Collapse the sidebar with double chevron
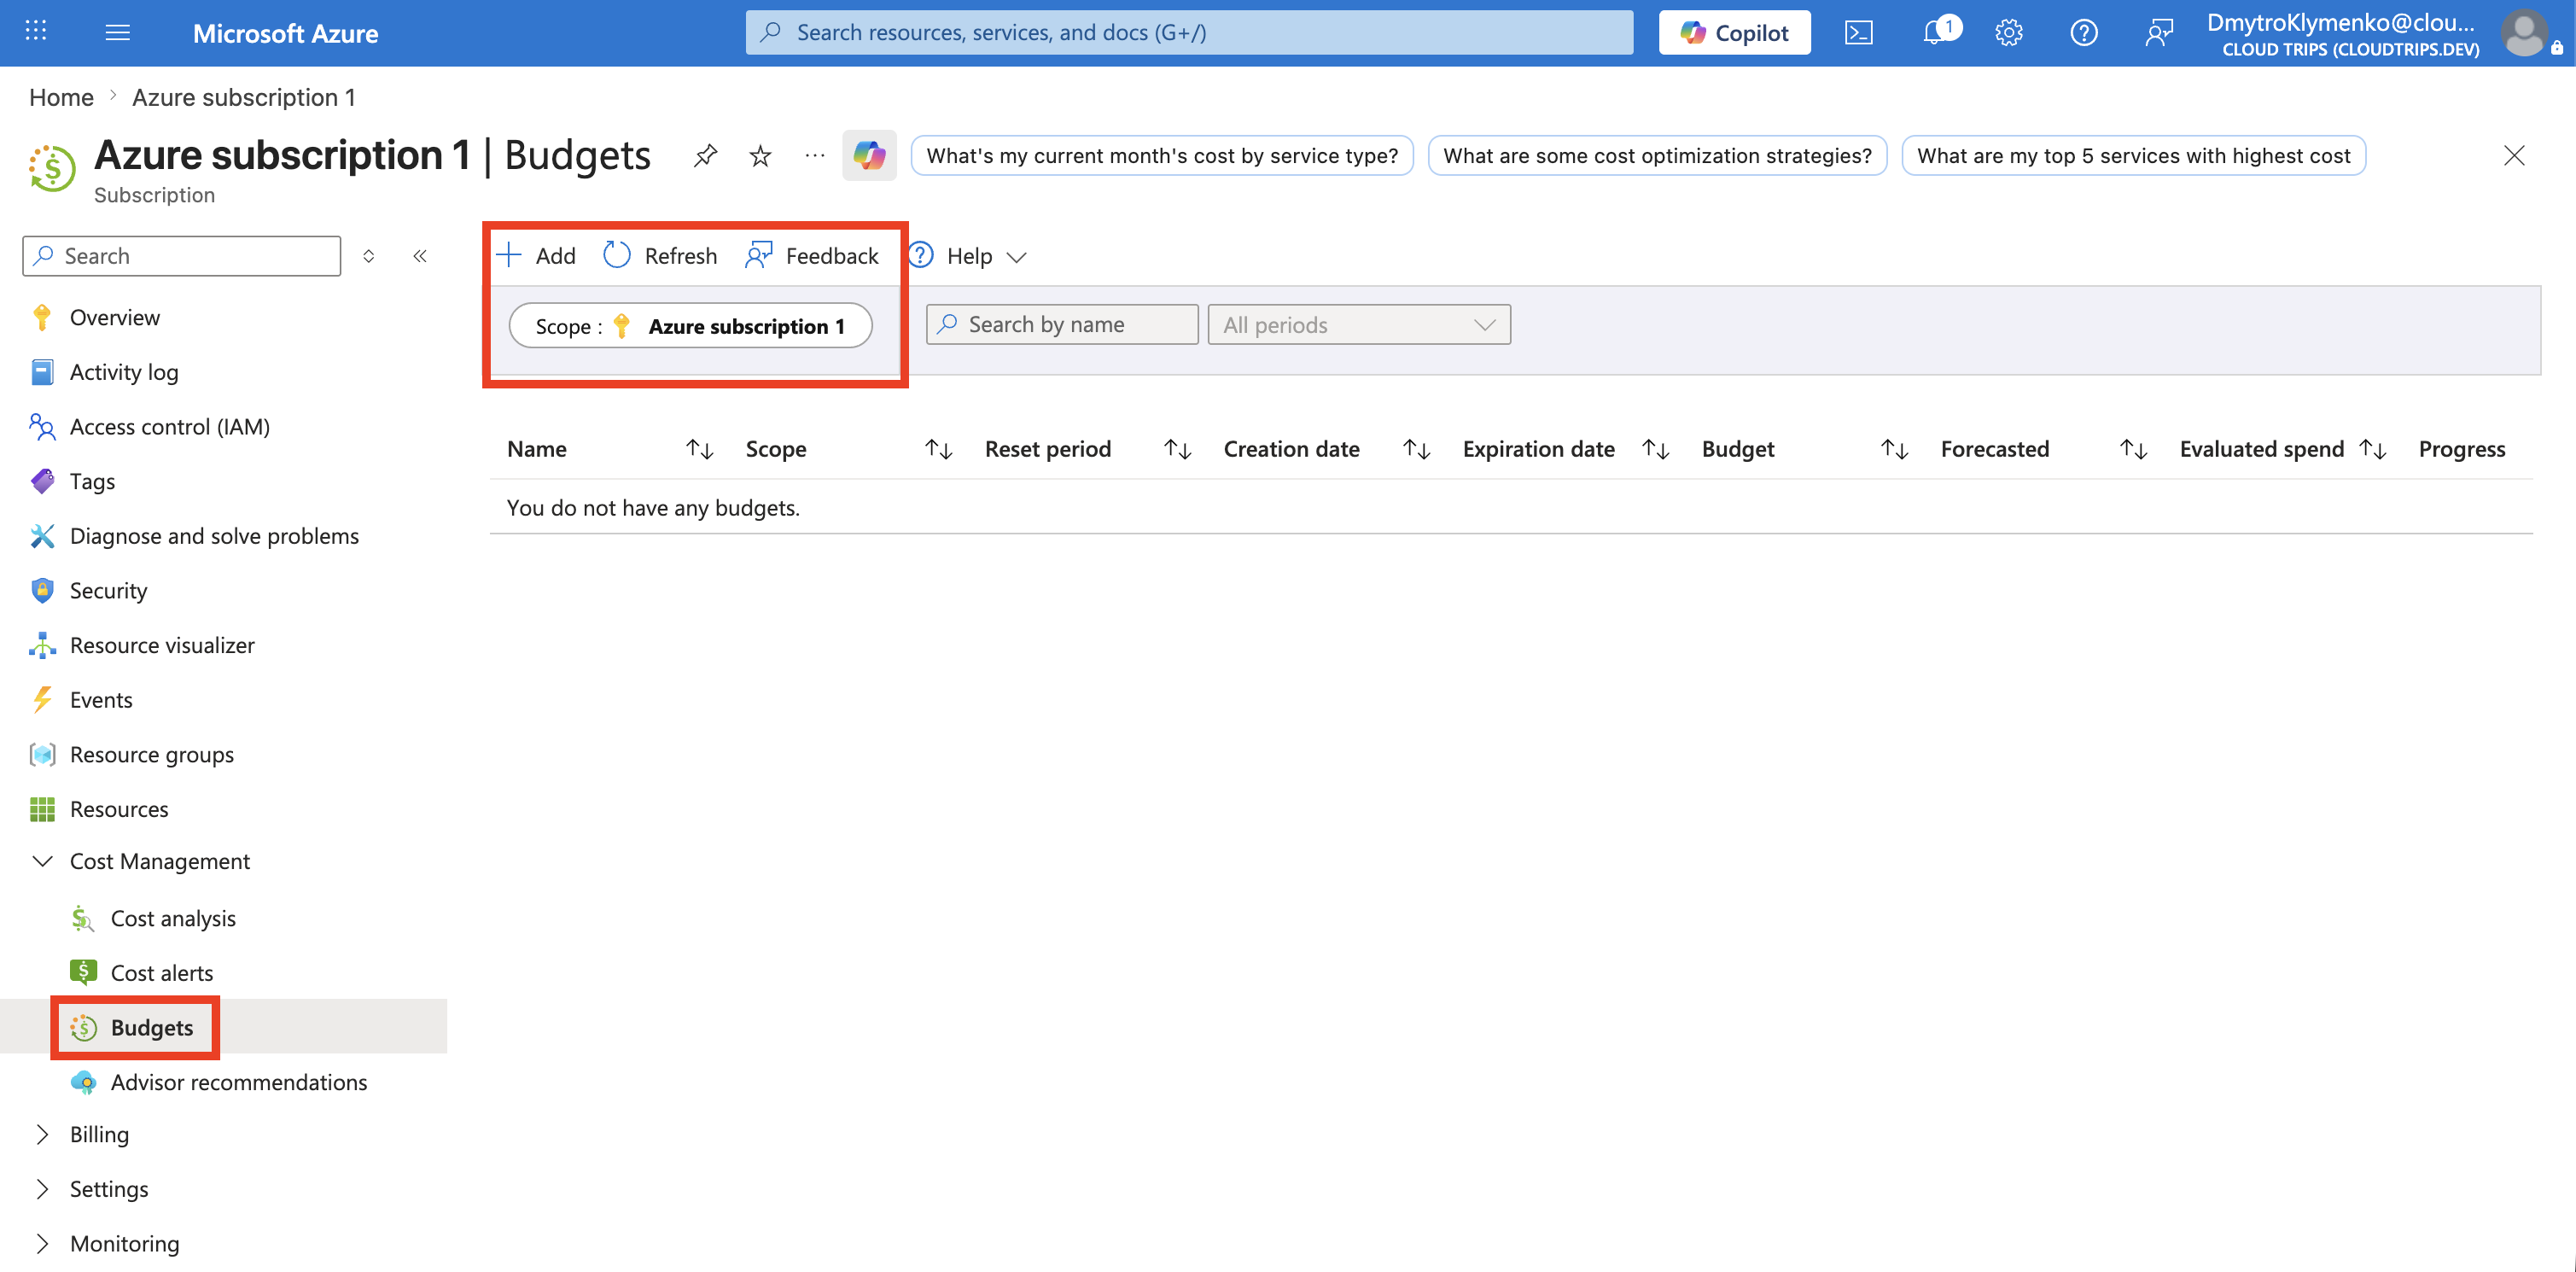The image size is (2576, 1272). 420,256
